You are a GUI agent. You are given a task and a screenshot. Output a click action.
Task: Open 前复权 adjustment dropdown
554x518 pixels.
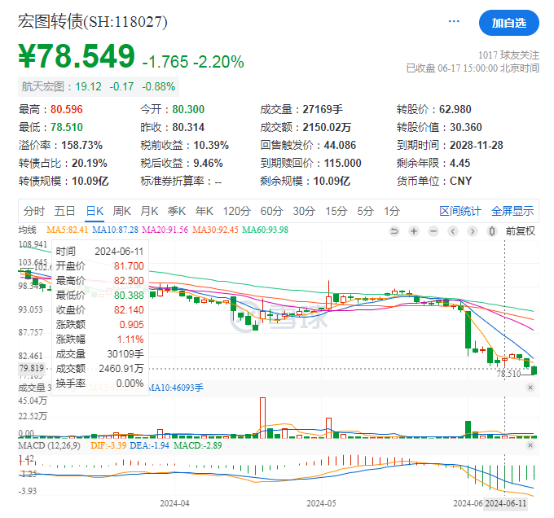pyautogui.click(x=520, y=231)
